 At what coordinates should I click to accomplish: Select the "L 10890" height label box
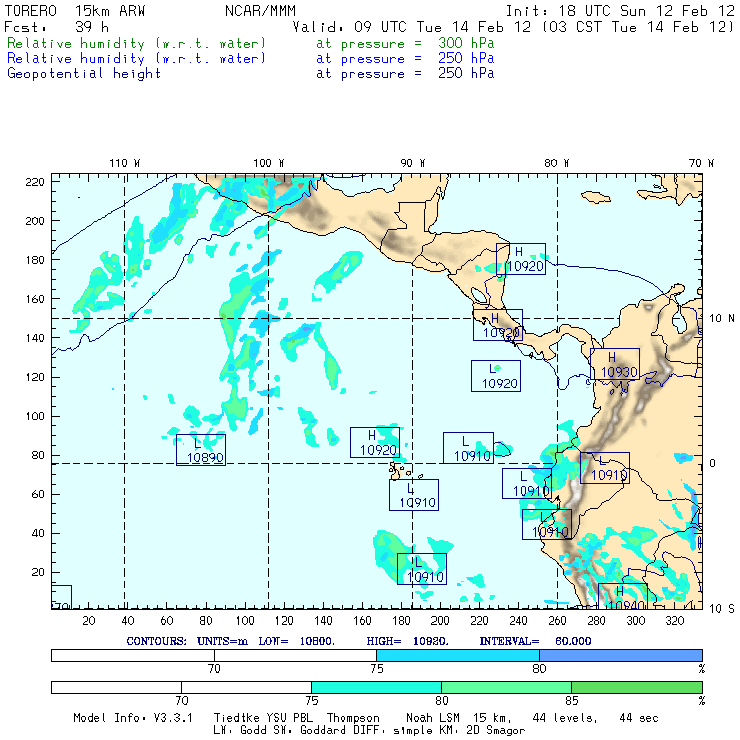tap(201, 450)
